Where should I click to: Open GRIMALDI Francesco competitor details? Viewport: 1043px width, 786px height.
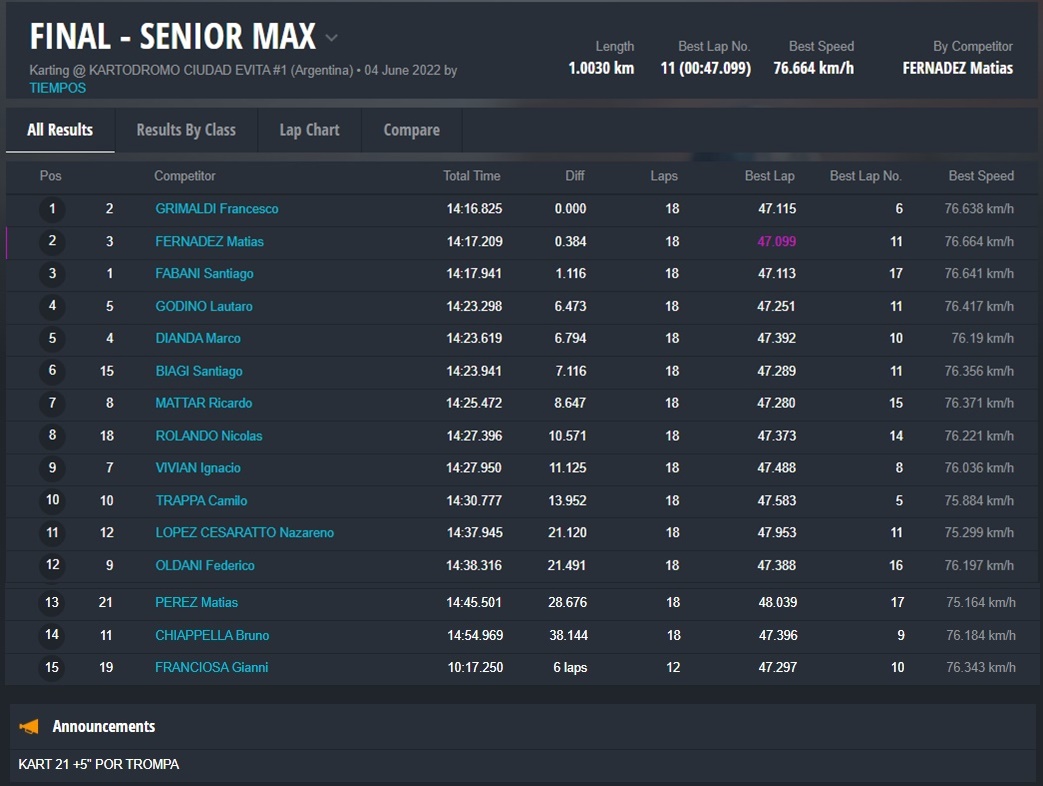point(217,209)
